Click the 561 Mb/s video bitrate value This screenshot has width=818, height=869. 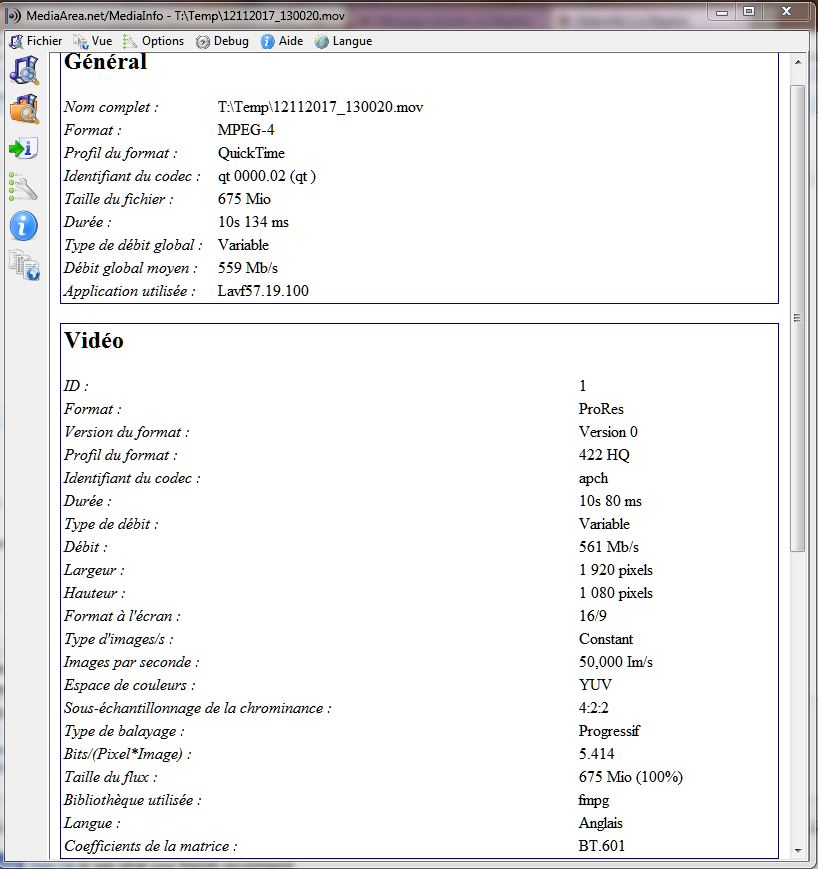609,547
